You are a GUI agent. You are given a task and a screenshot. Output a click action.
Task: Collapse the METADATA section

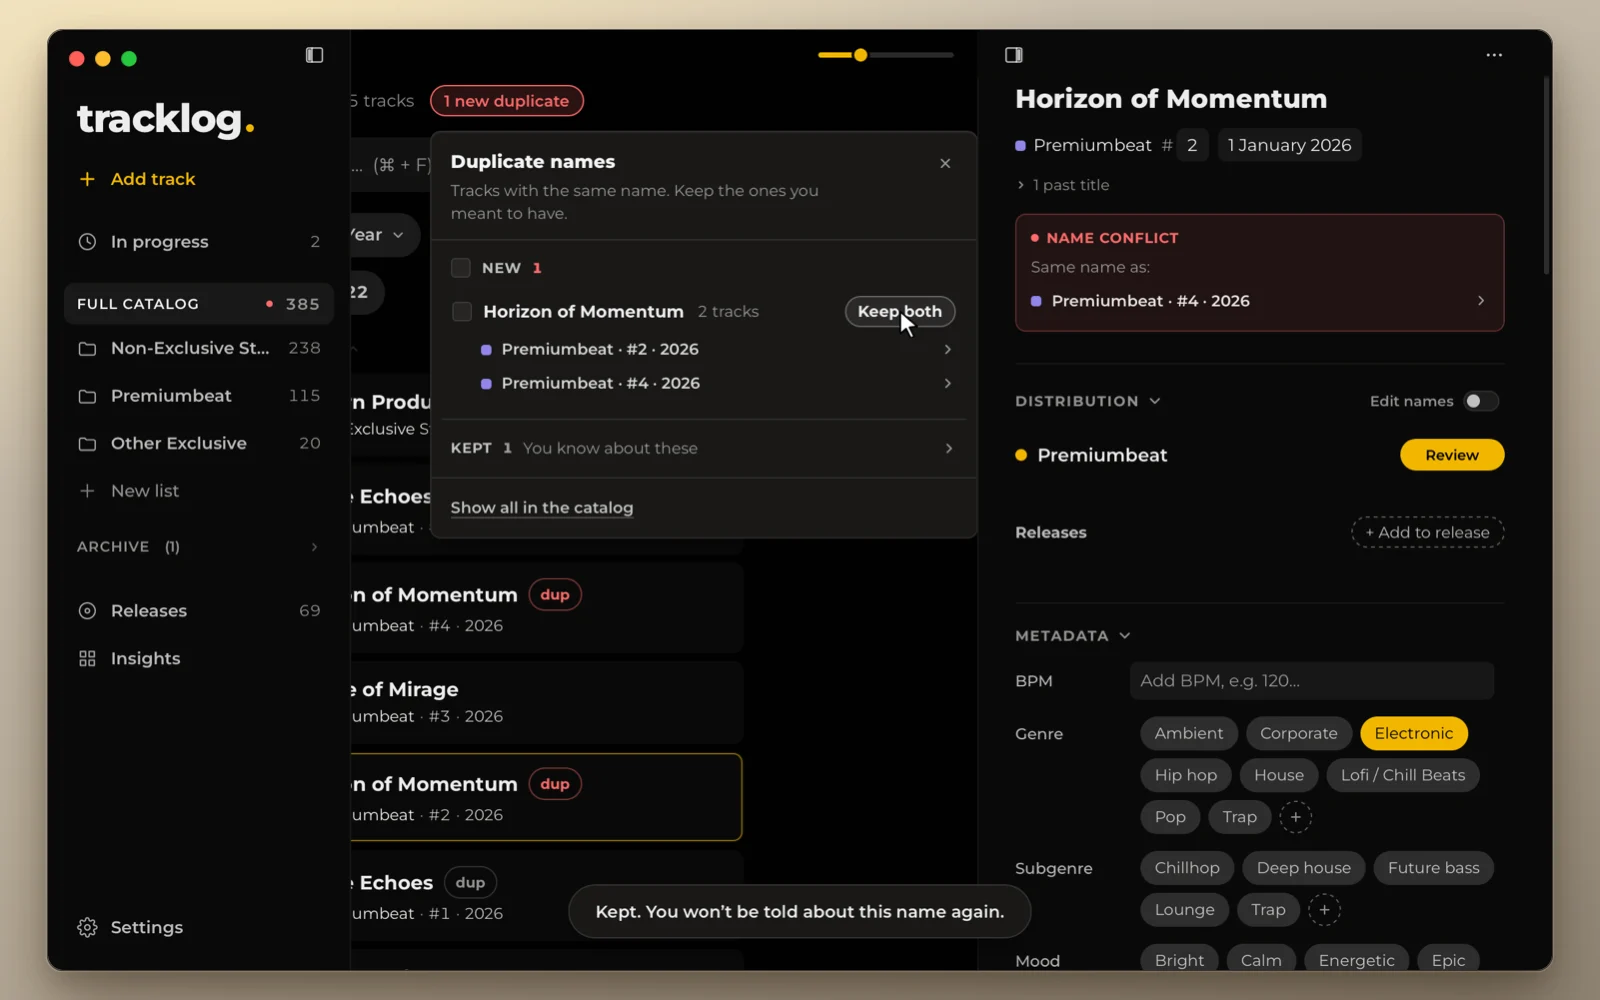pos(1072,636)
